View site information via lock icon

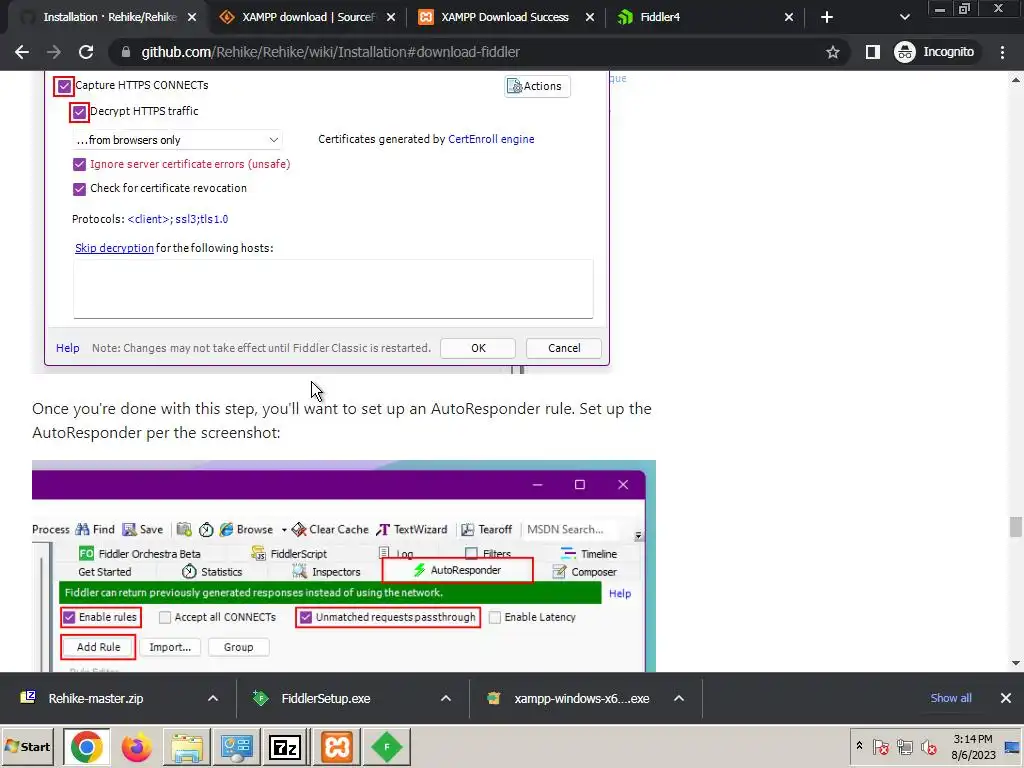126,52
